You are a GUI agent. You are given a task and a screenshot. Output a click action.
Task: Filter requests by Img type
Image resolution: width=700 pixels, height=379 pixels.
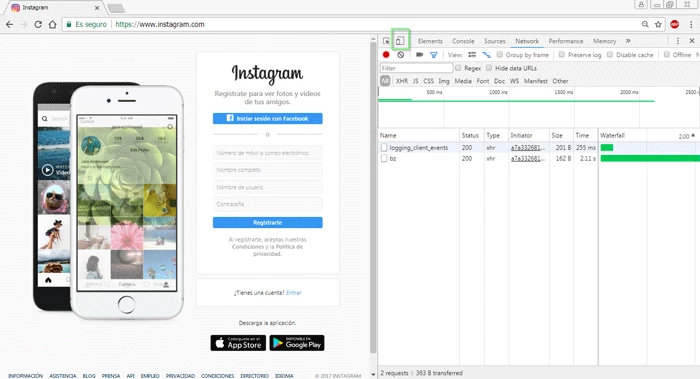(444, 81)
